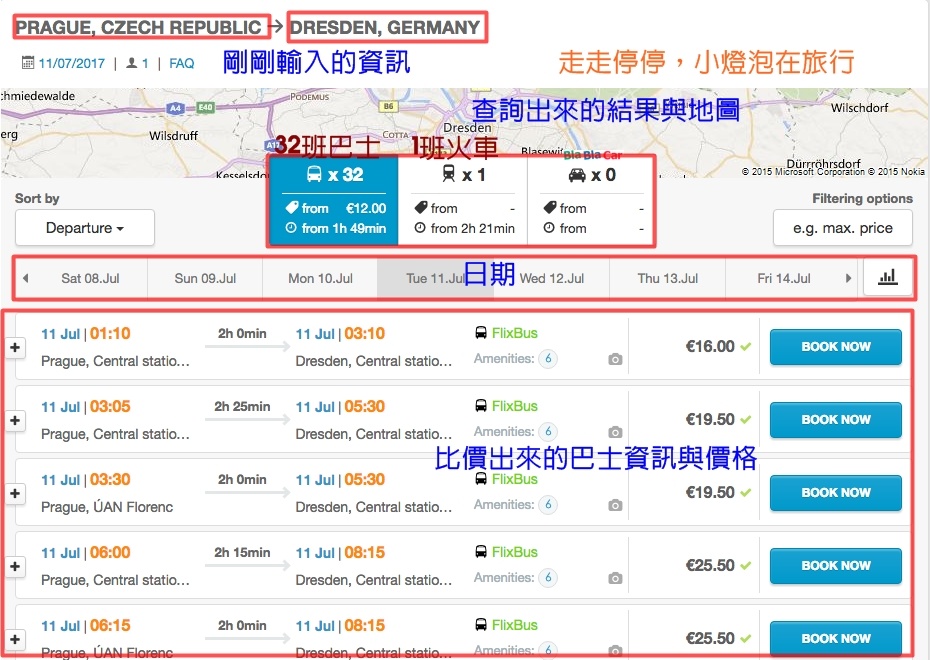Expand the 06:00 departure trip details
The width and height of the screenshot is (930, 660).
click(x=15, y=566)
